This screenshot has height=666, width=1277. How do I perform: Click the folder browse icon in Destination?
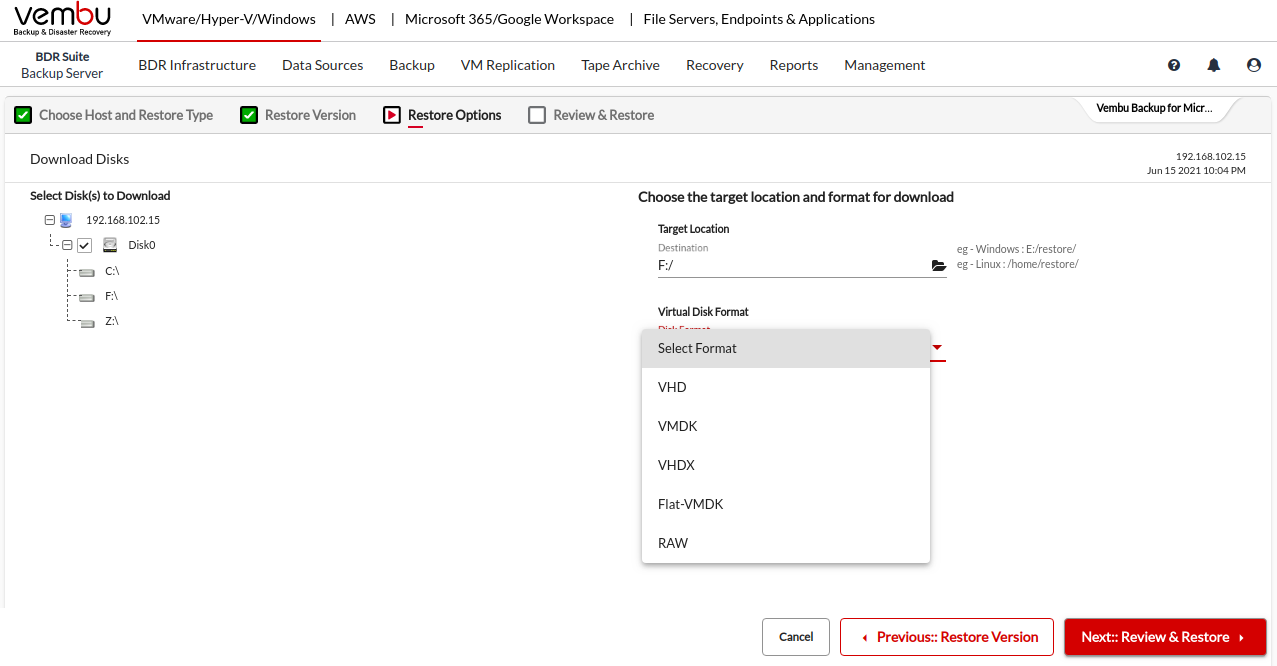[938, 266]
